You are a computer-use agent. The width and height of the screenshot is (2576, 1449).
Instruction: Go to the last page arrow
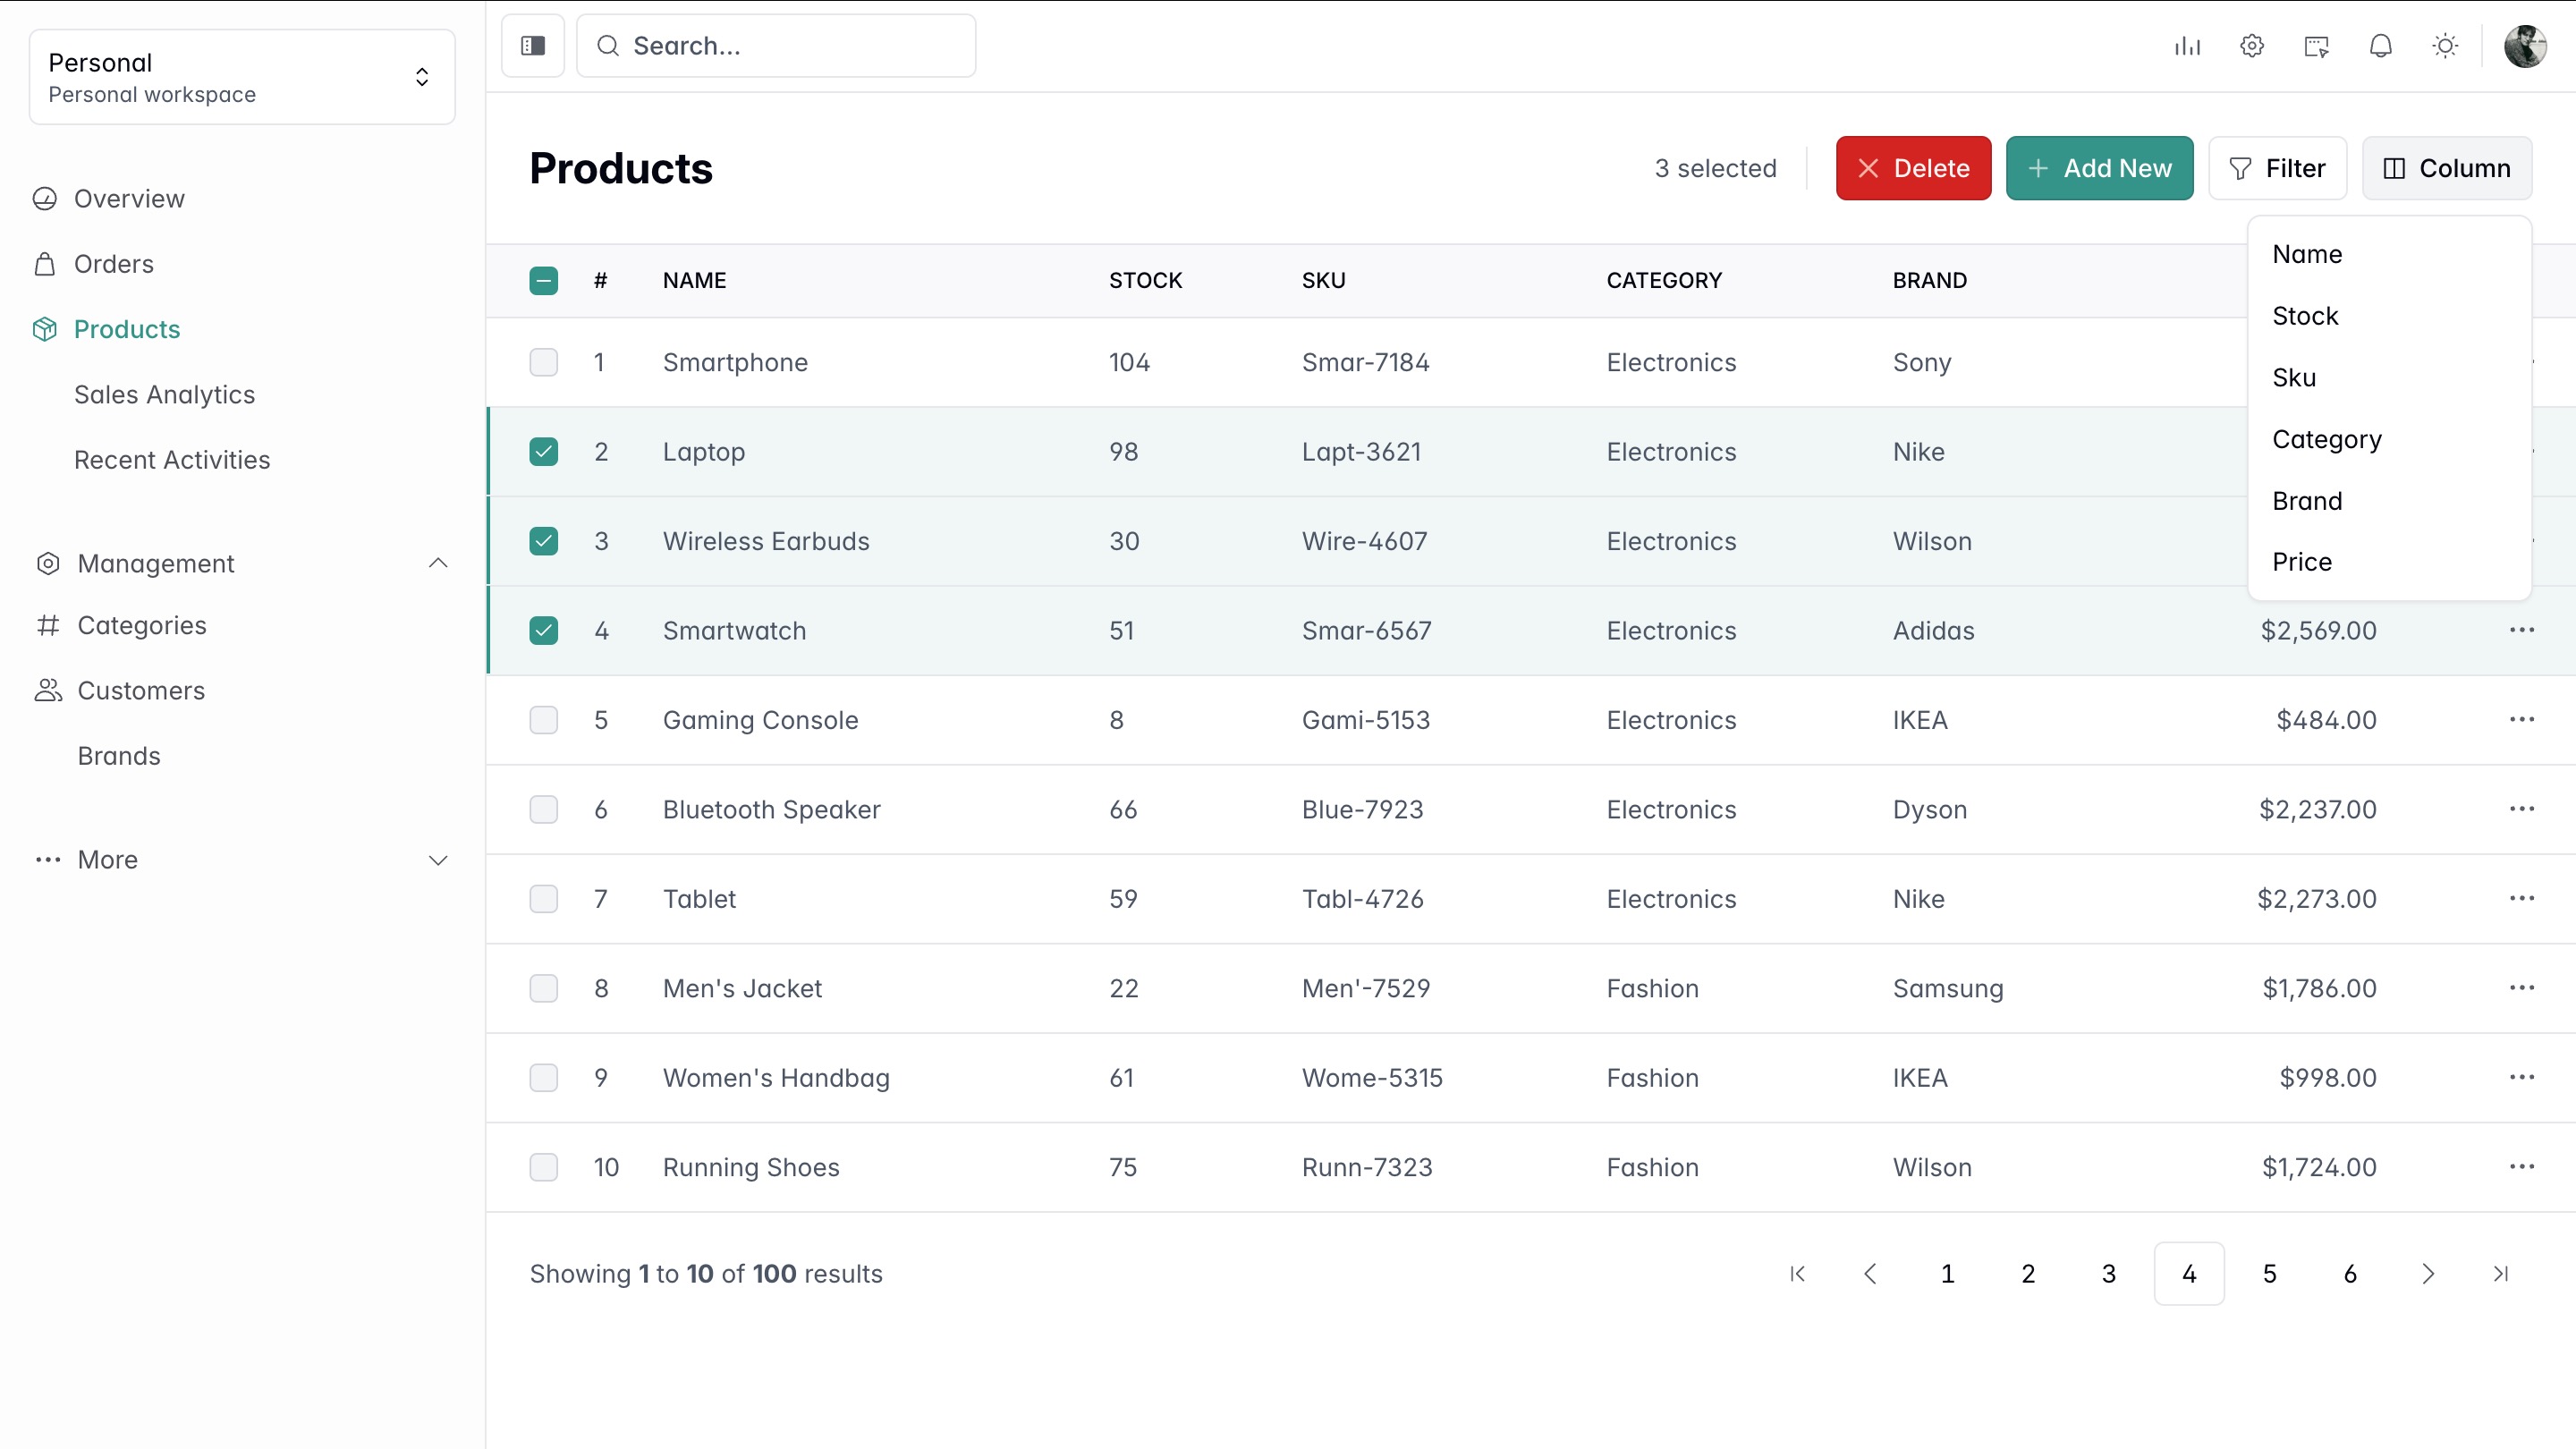pos(2500,1273)
